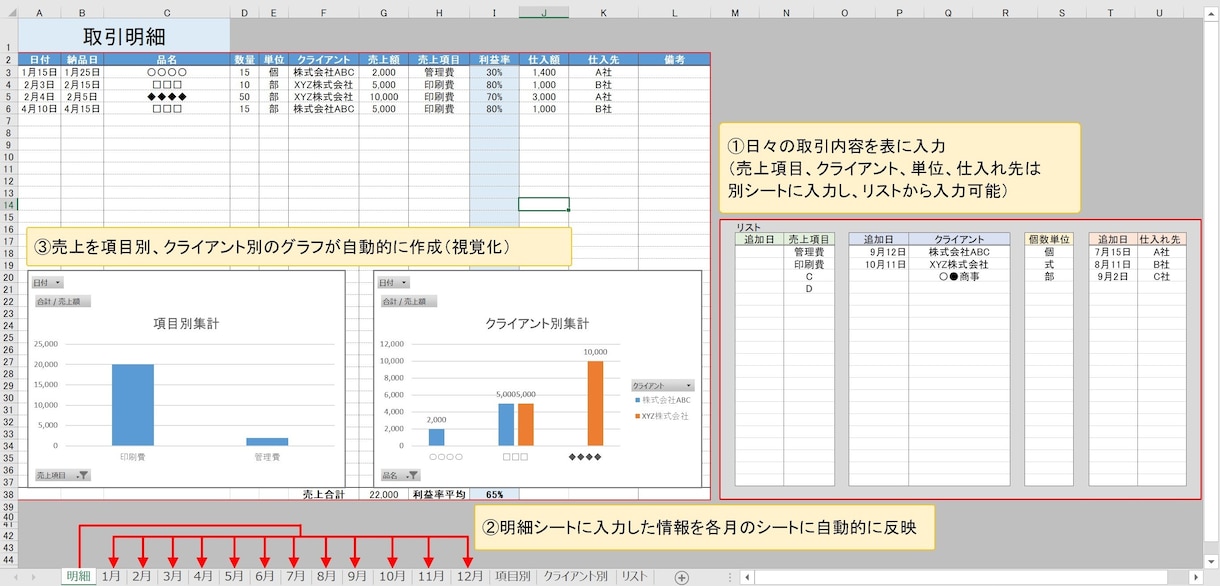The width and height of the screenshot is (1220, 586).
Task: Click 合計 / 売上額 button in 項目別集計 chart
Action: pyautogui.click(x=61, y=301)
